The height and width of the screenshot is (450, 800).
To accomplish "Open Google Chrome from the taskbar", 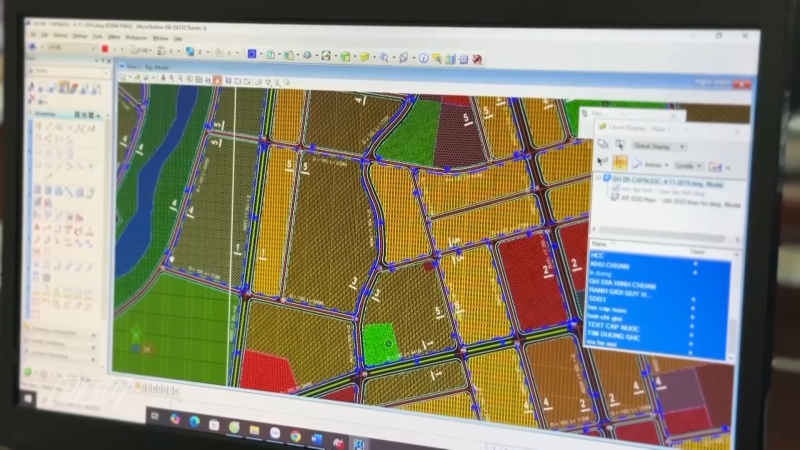I will click(295, 436).
